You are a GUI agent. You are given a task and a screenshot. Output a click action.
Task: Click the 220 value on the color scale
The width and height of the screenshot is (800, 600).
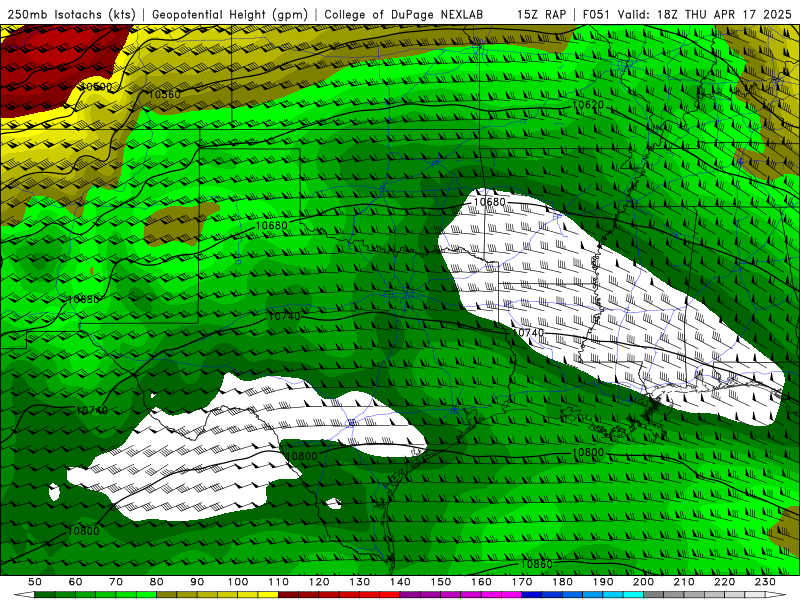[725, 582]
